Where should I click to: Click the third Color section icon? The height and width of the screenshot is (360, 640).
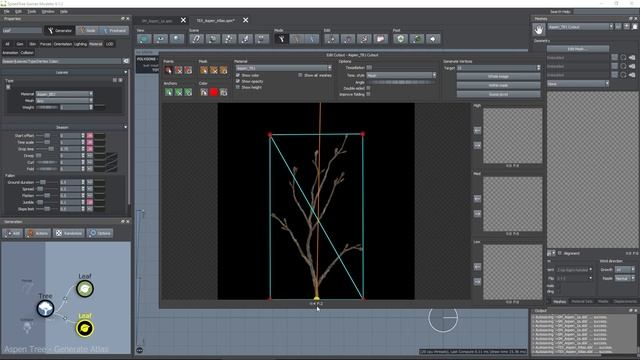[x=223, y=92]
